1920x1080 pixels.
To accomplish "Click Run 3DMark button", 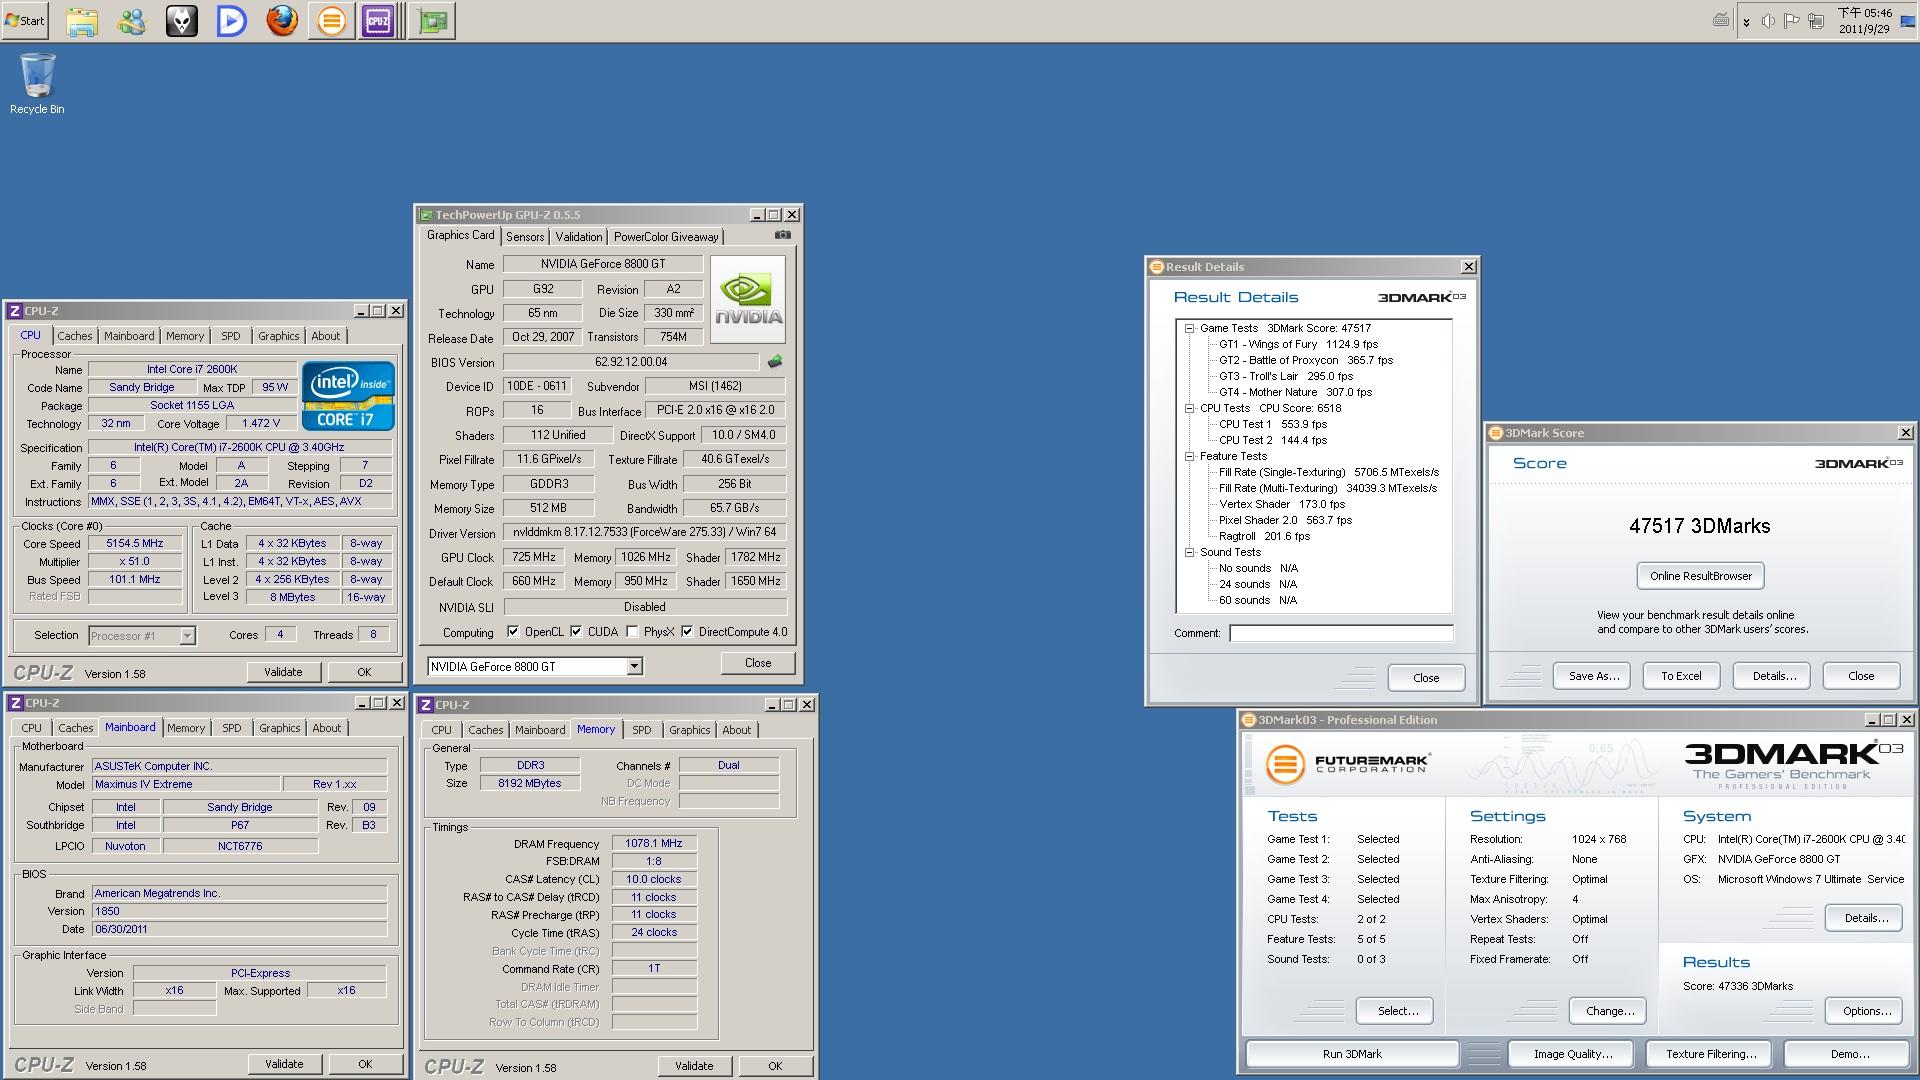I will [x=1352, y=1054].
